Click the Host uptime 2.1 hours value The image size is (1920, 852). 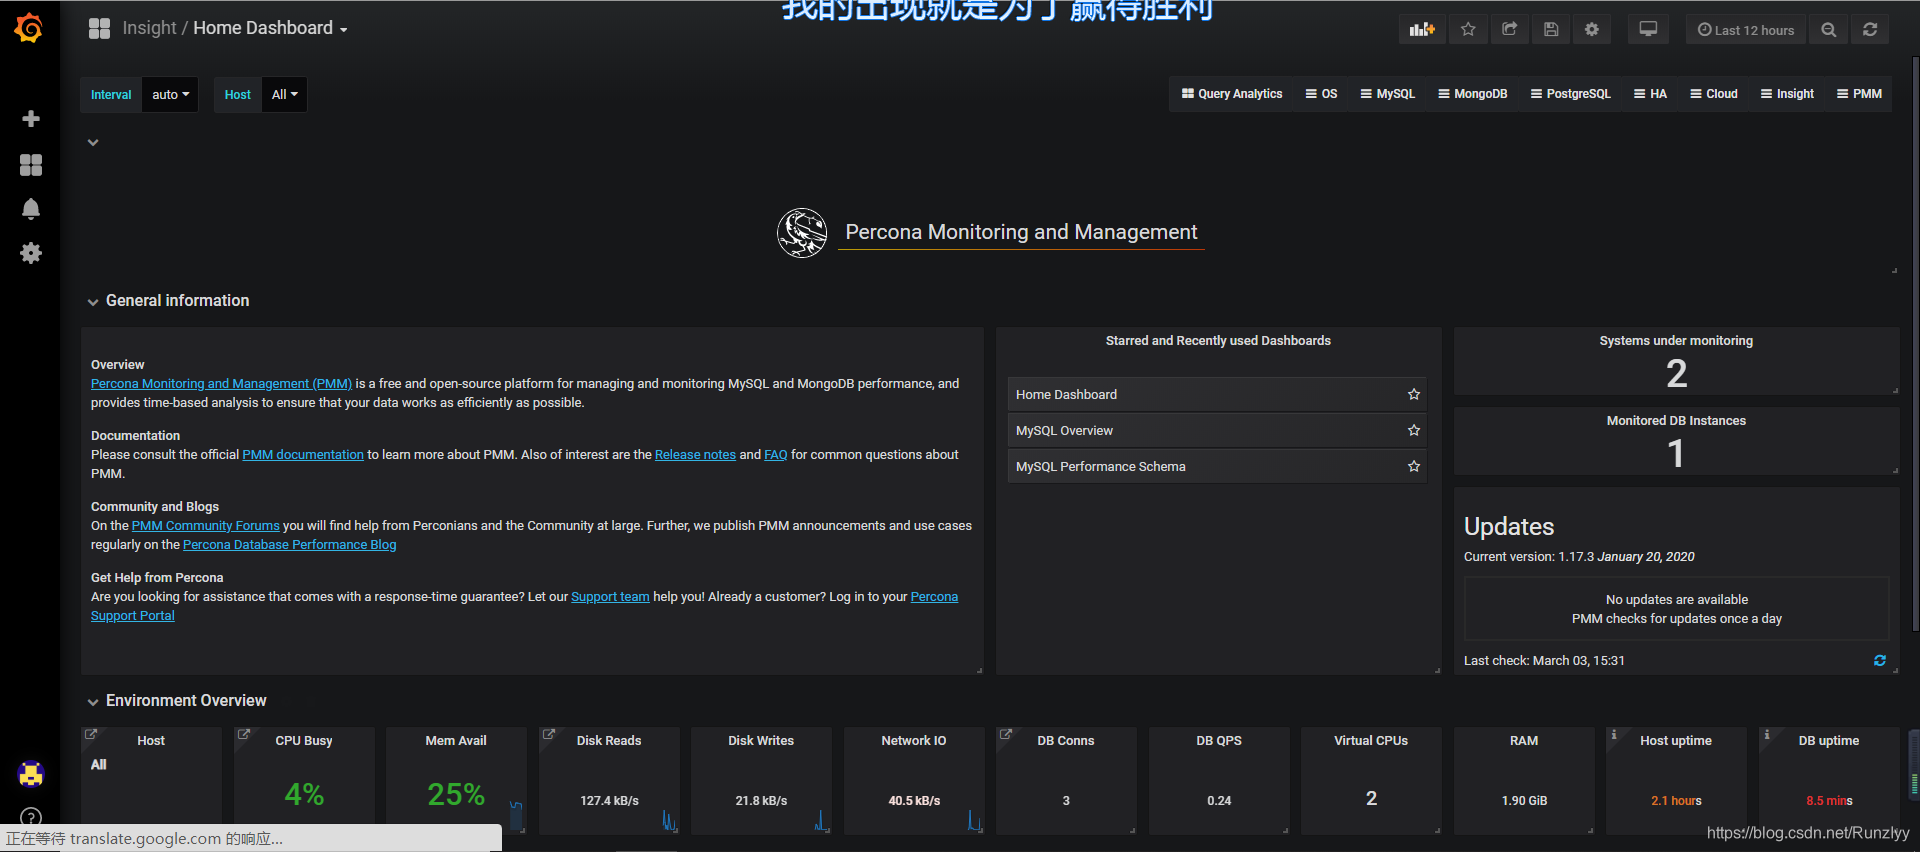1676,801
